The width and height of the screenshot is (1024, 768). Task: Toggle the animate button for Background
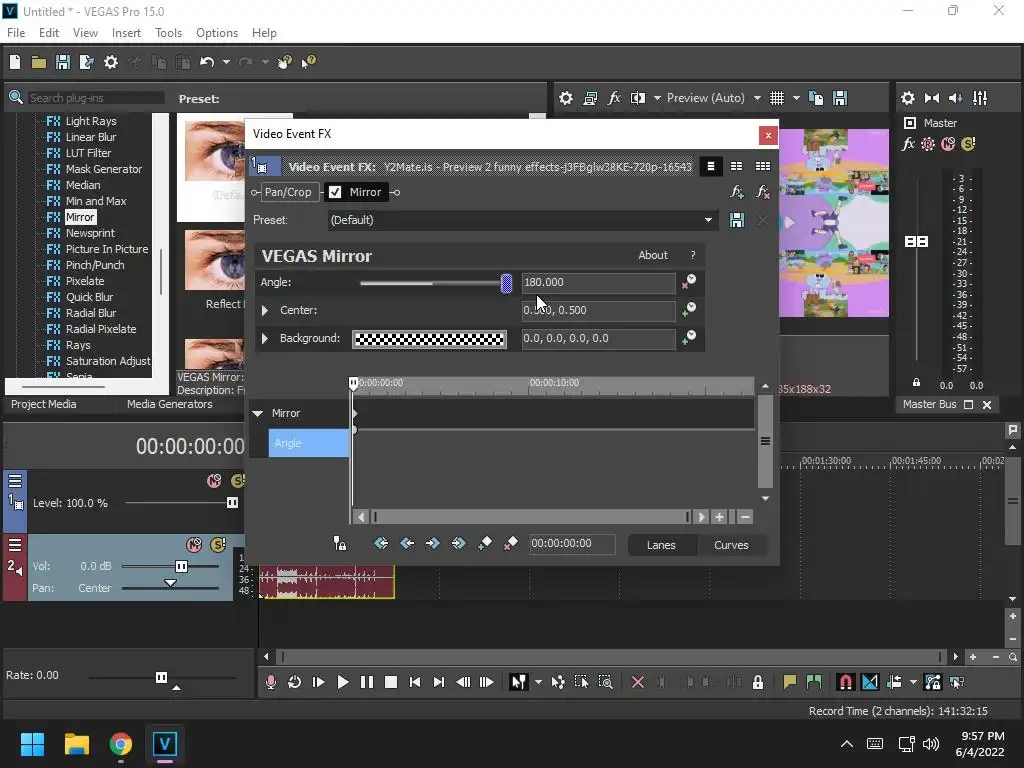click(x=688, y=338)
